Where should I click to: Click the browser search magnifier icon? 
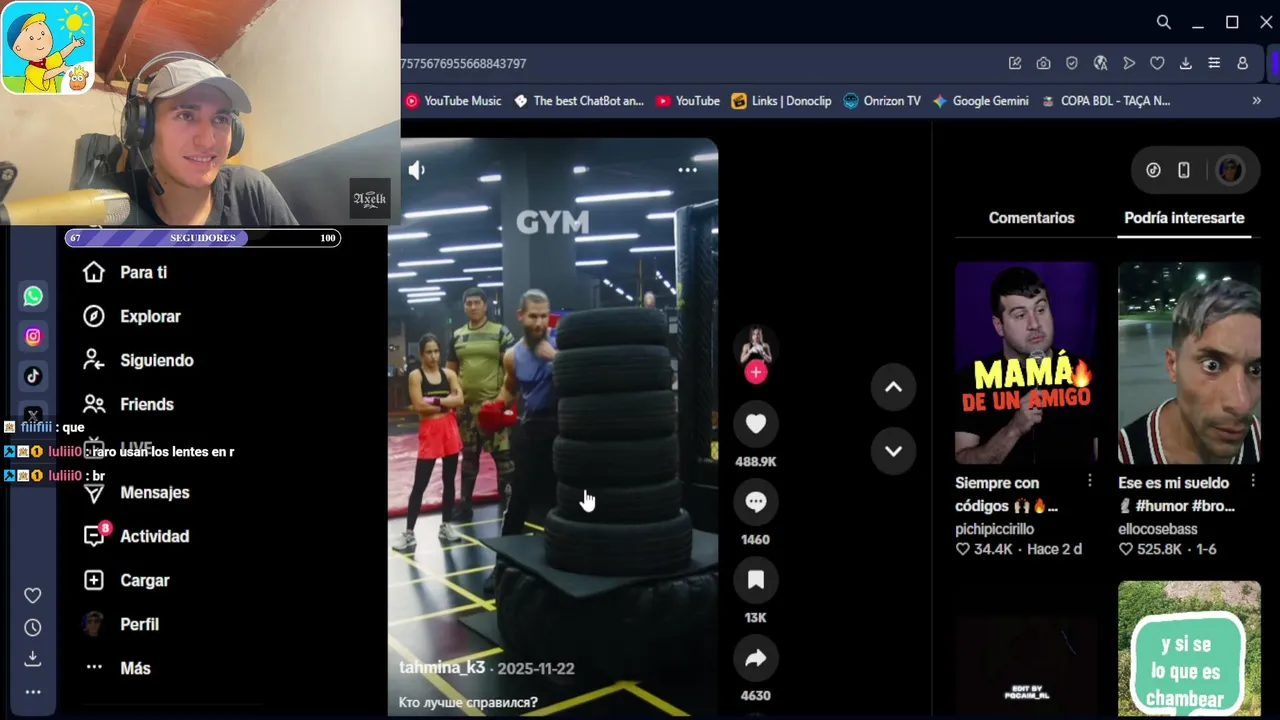click(x=1164, y=22)
